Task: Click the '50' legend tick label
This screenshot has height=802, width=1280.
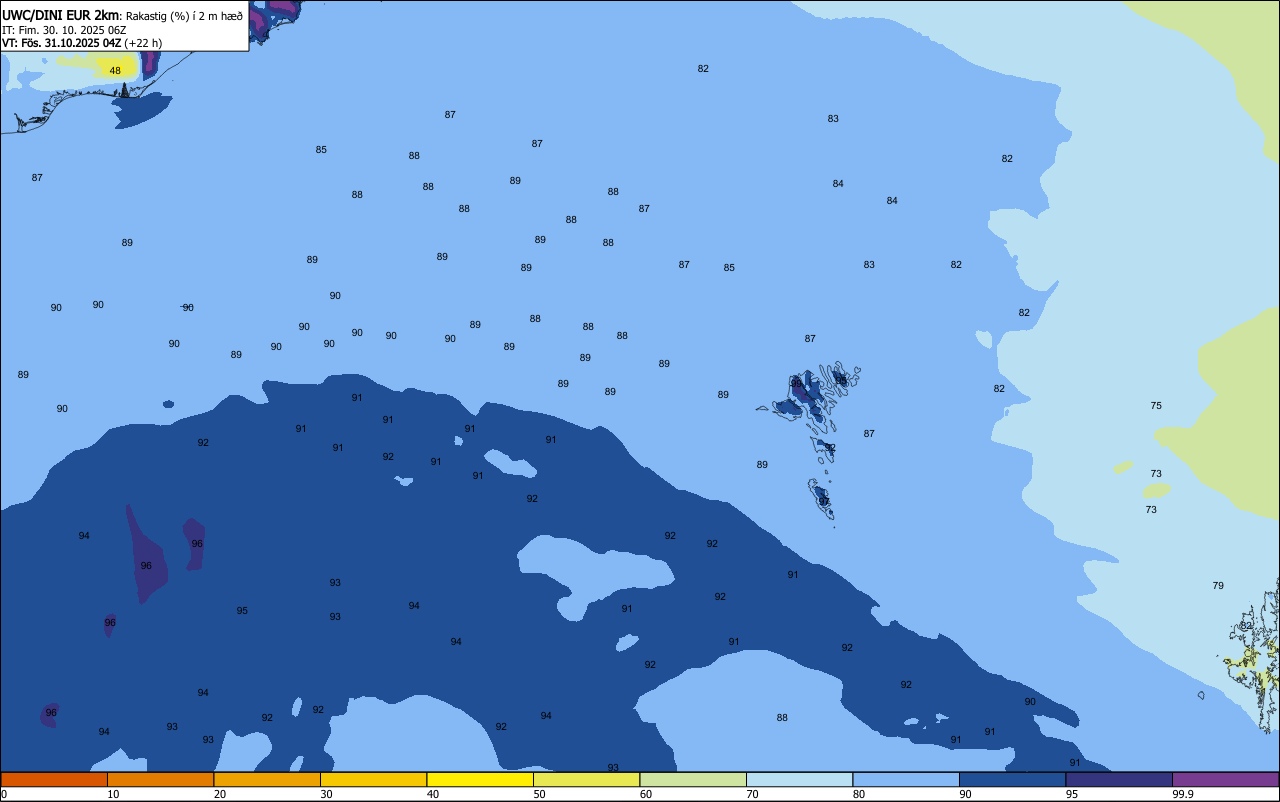Action: pyautogui.click(x=539, y=794)
